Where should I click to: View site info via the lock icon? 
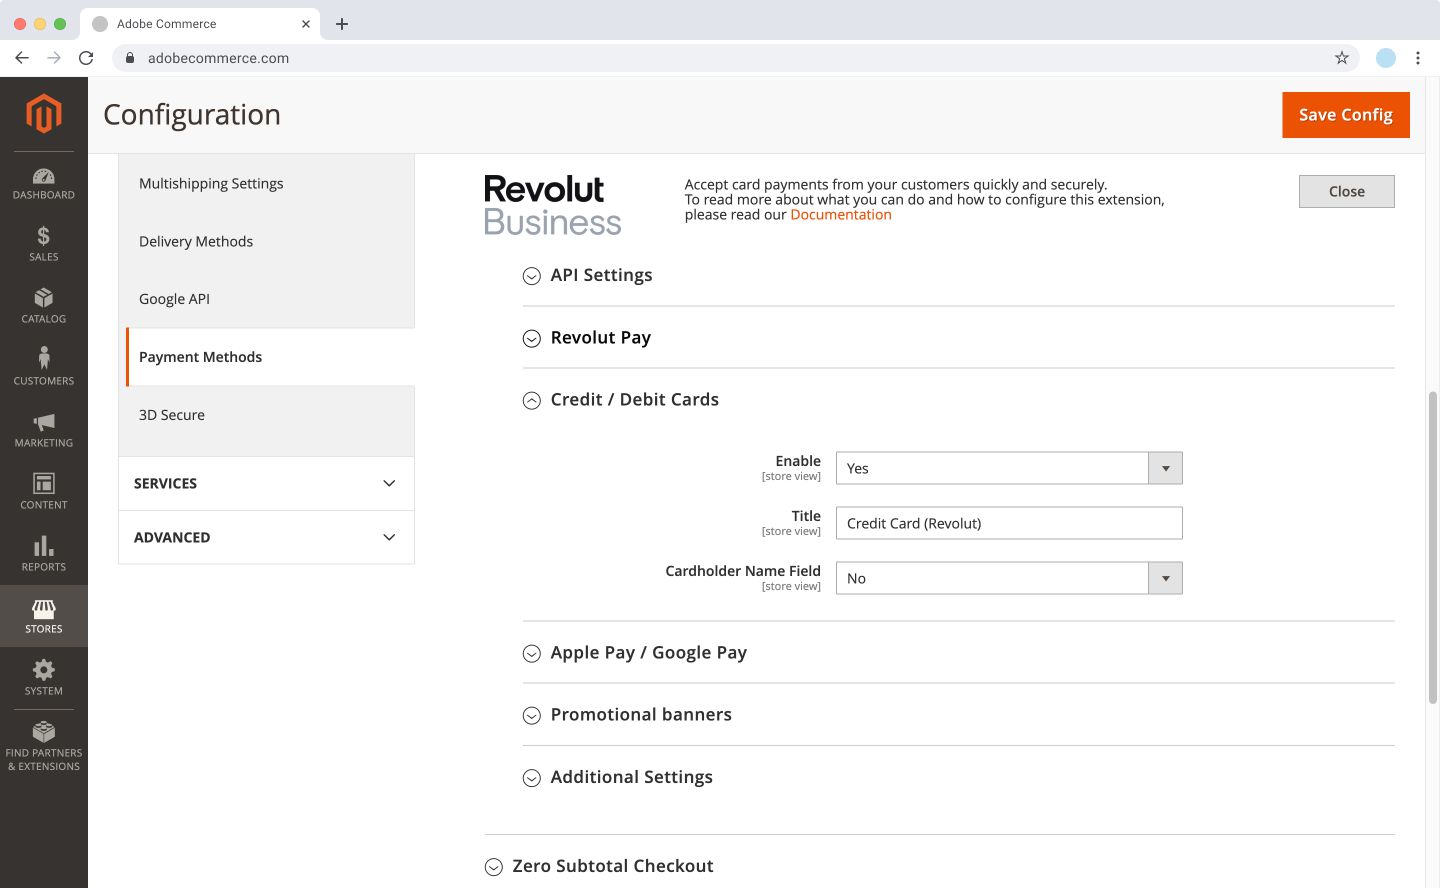point(130,58)
